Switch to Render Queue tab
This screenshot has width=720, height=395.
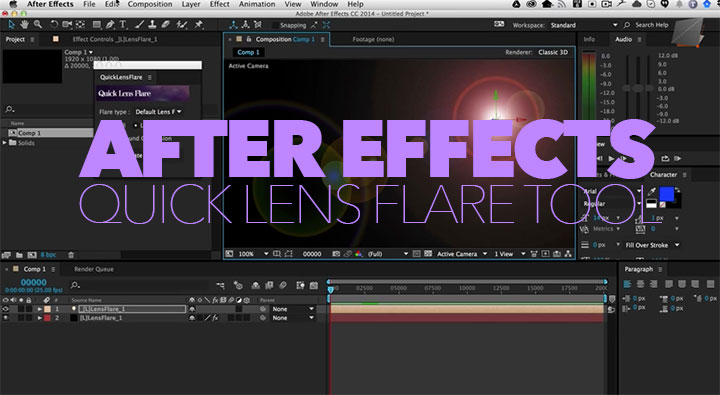tap(94, 269)
